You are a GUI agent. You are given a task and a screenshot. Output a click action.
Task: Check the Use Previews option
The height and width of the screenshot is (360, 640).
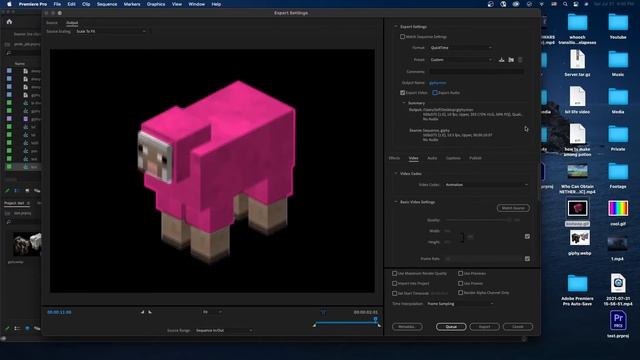(x=460, y=273)
